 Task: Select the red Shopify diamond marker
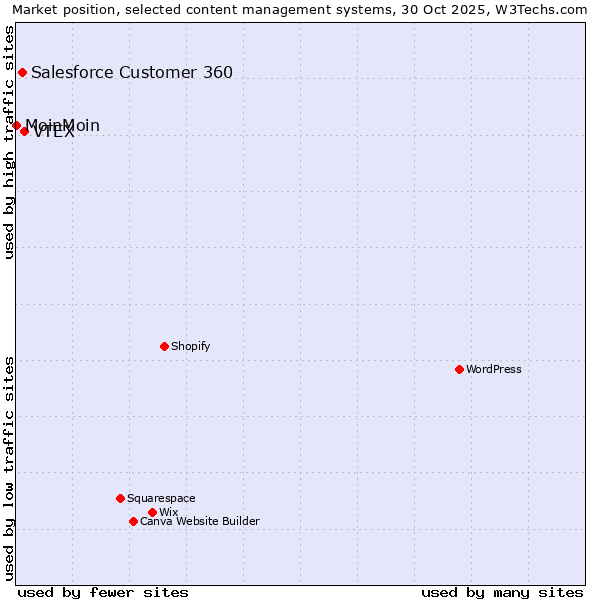(164, 346)
